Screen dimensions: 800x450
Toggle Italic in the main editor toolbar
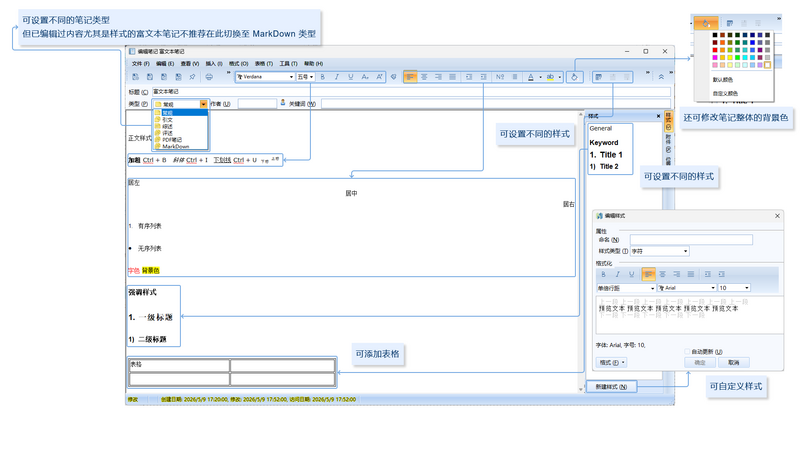(337, 77)
